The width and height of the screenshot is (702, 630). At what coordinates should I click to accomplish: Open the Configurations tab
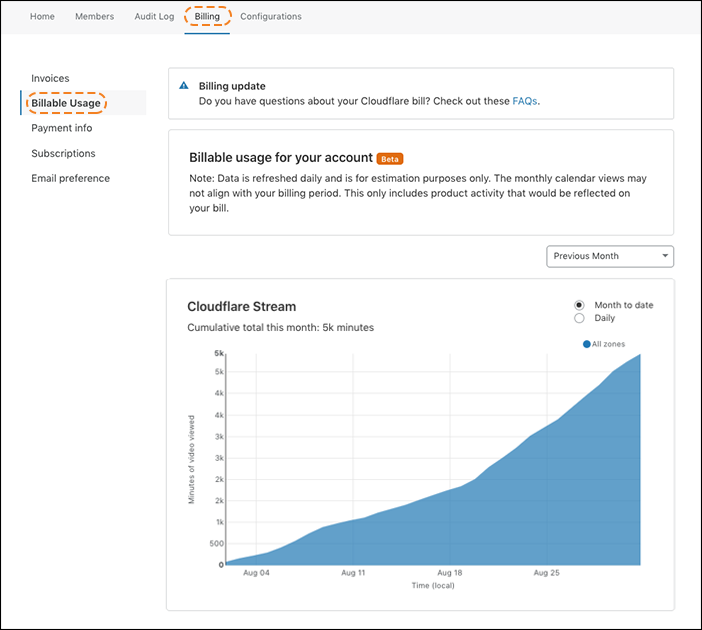pos(270,17)
